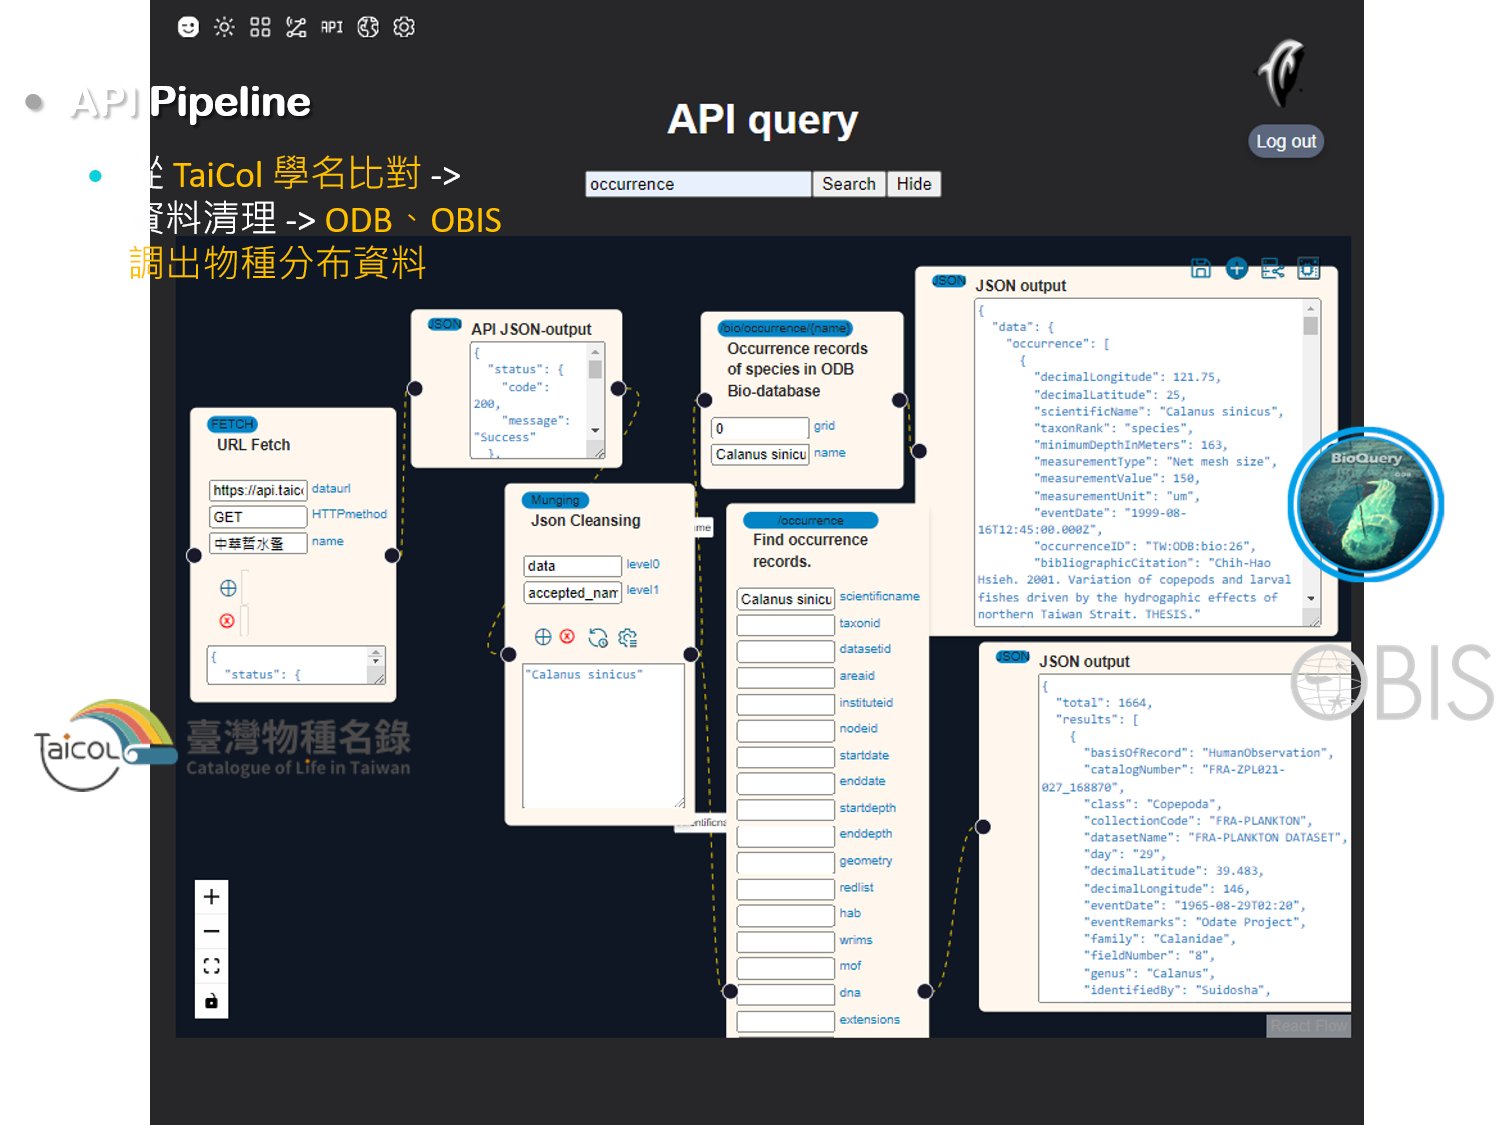Click the FETCH badge on URL Fetch node

coord(233,424)
